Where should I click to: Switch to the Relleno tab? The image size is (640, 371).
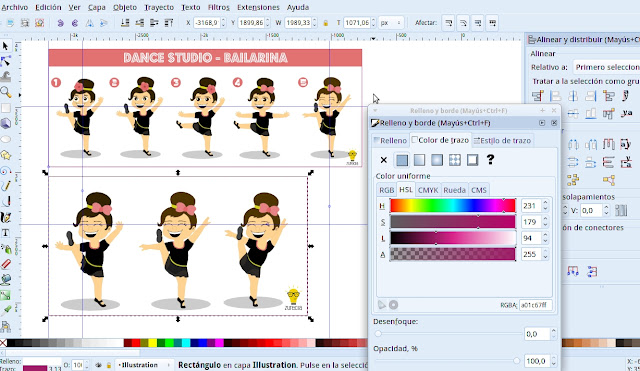click(x=390, y=140)
